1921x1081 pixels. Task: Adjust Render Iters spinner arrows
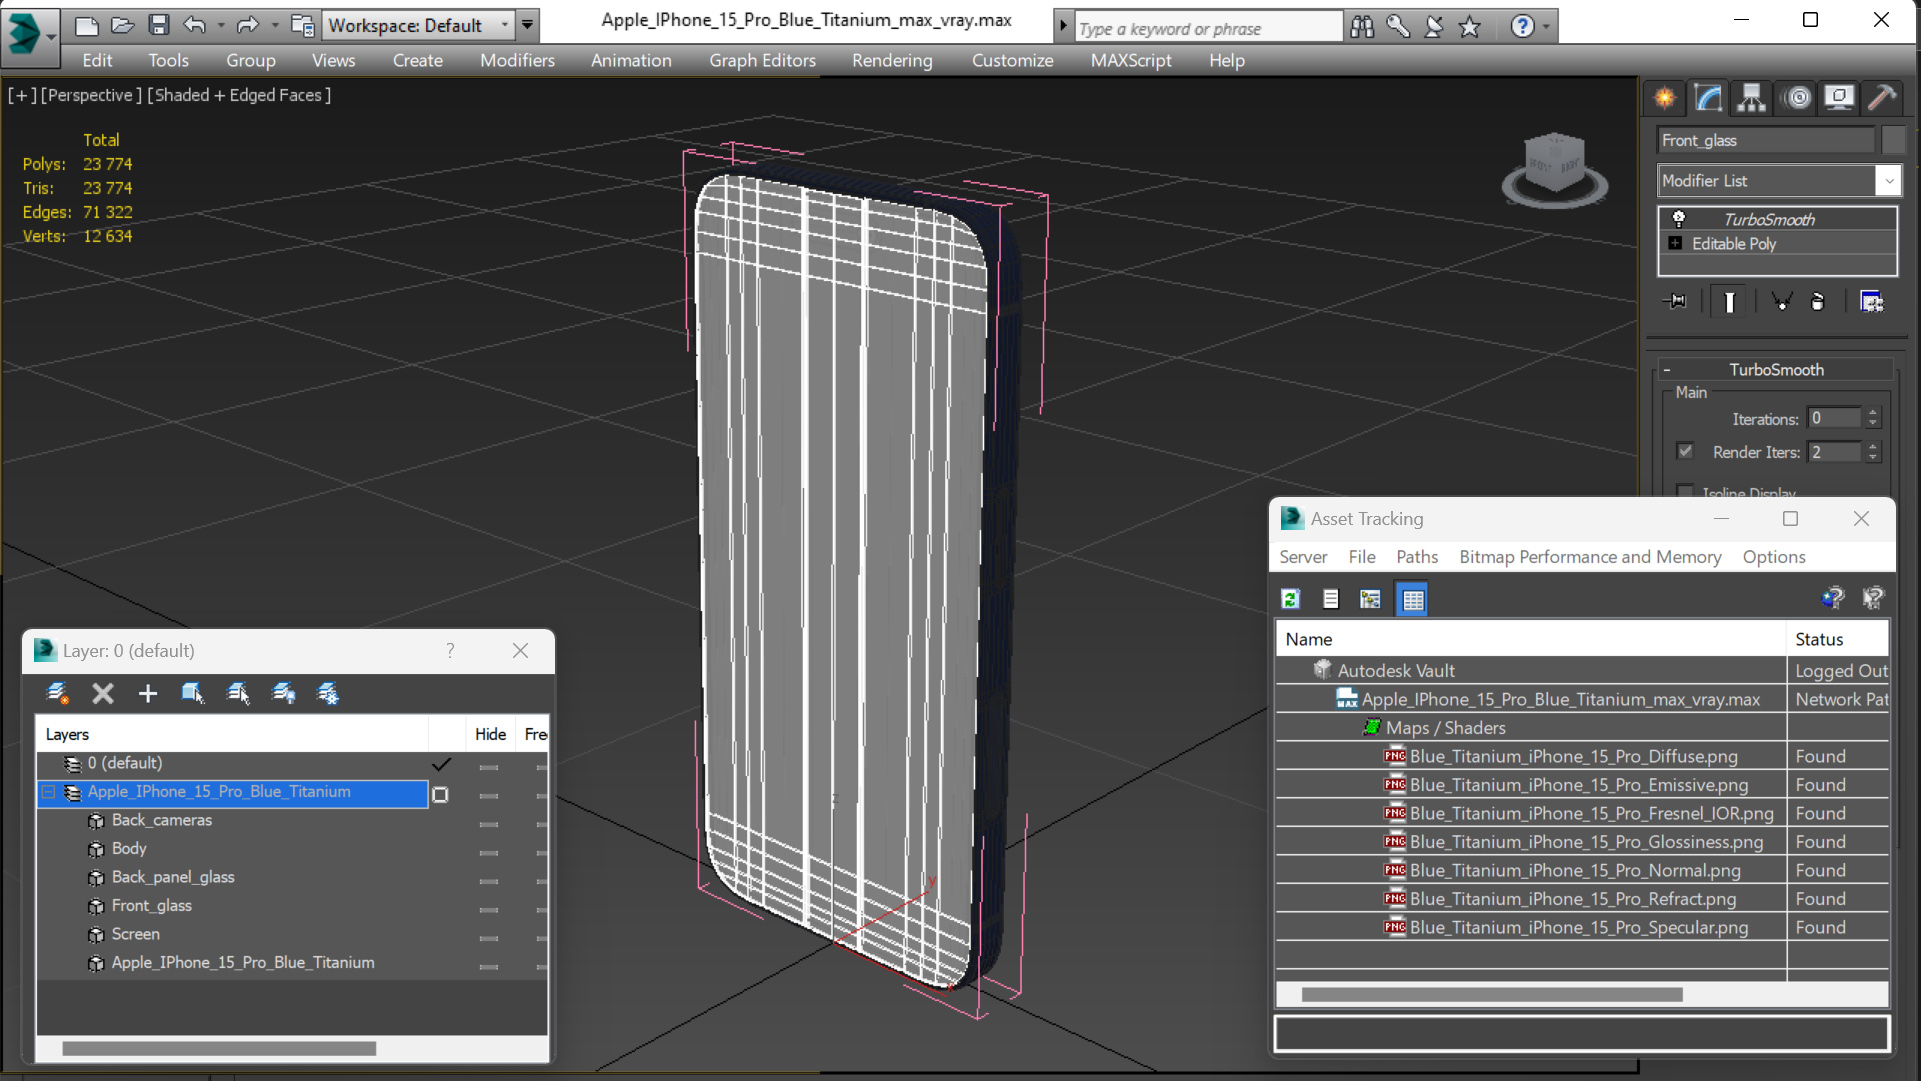(x=1873, y=452)
